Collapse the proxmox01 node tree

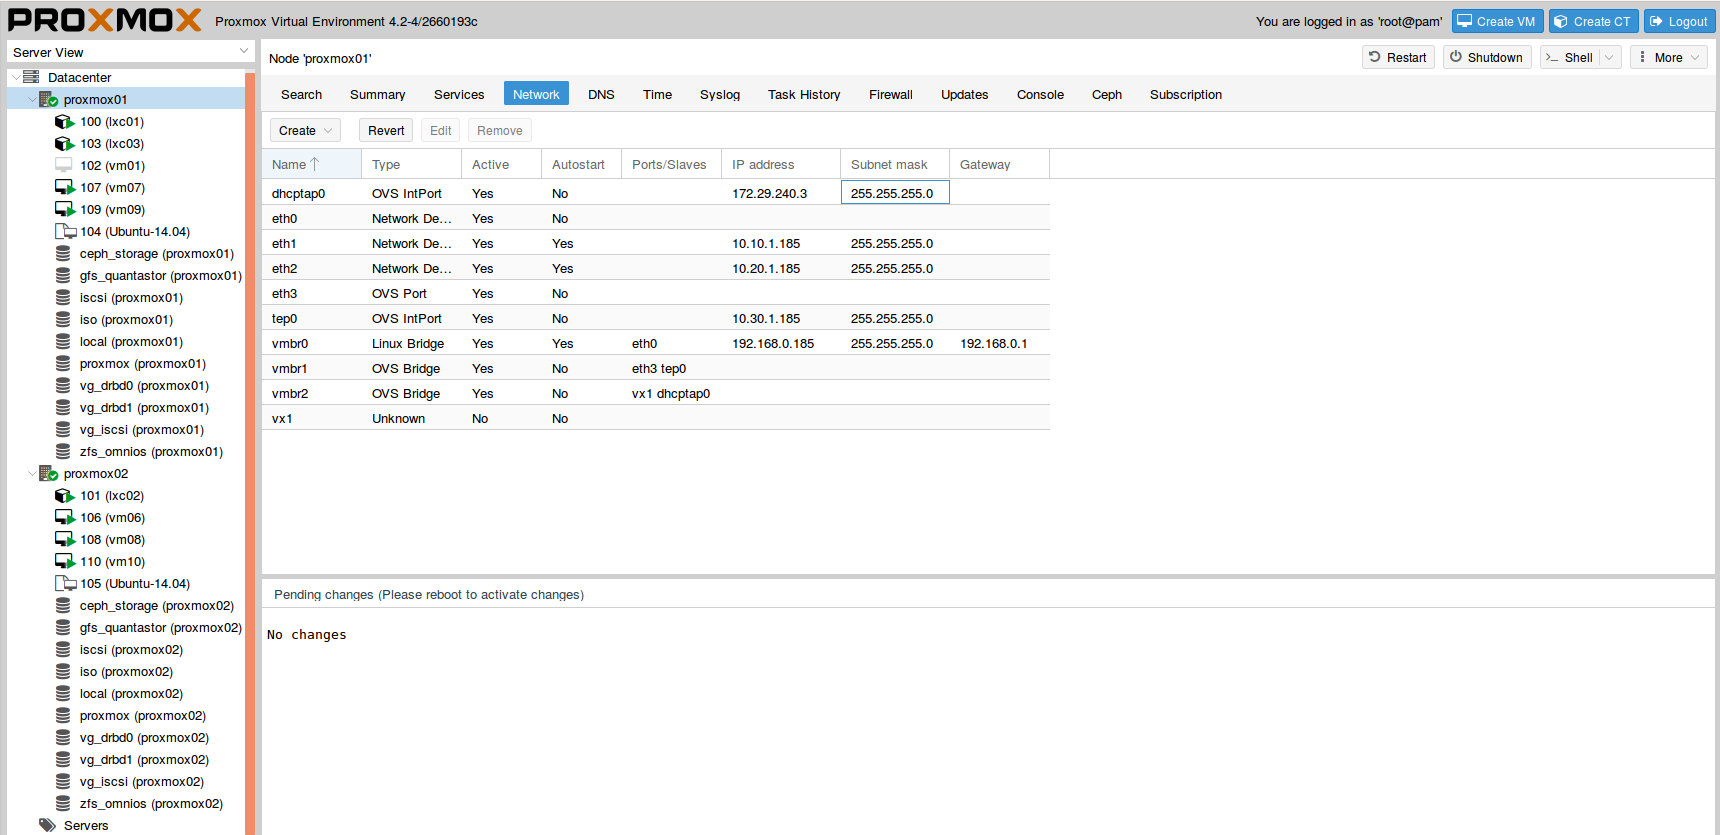tap(32, 100)
